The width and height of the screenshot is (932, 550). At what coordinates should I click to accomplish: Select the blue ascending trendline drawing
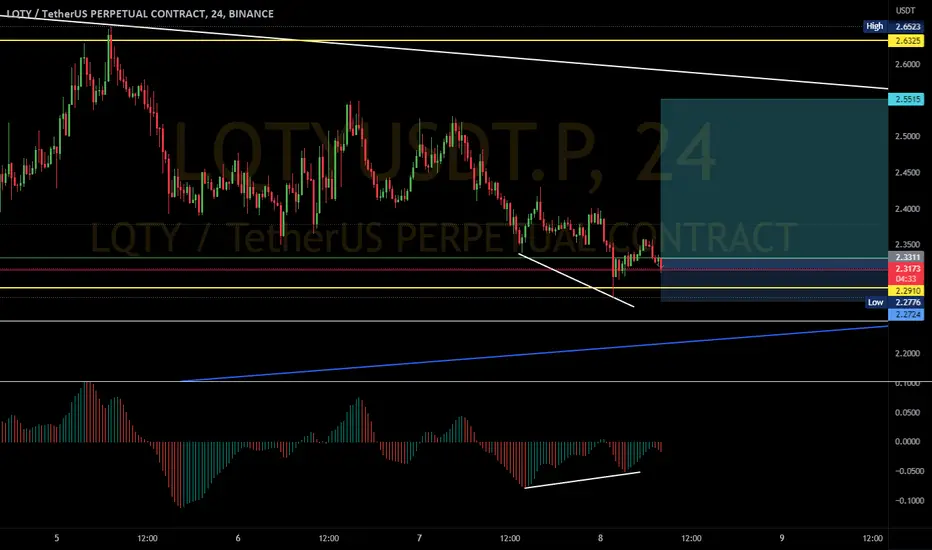point(535,354)
